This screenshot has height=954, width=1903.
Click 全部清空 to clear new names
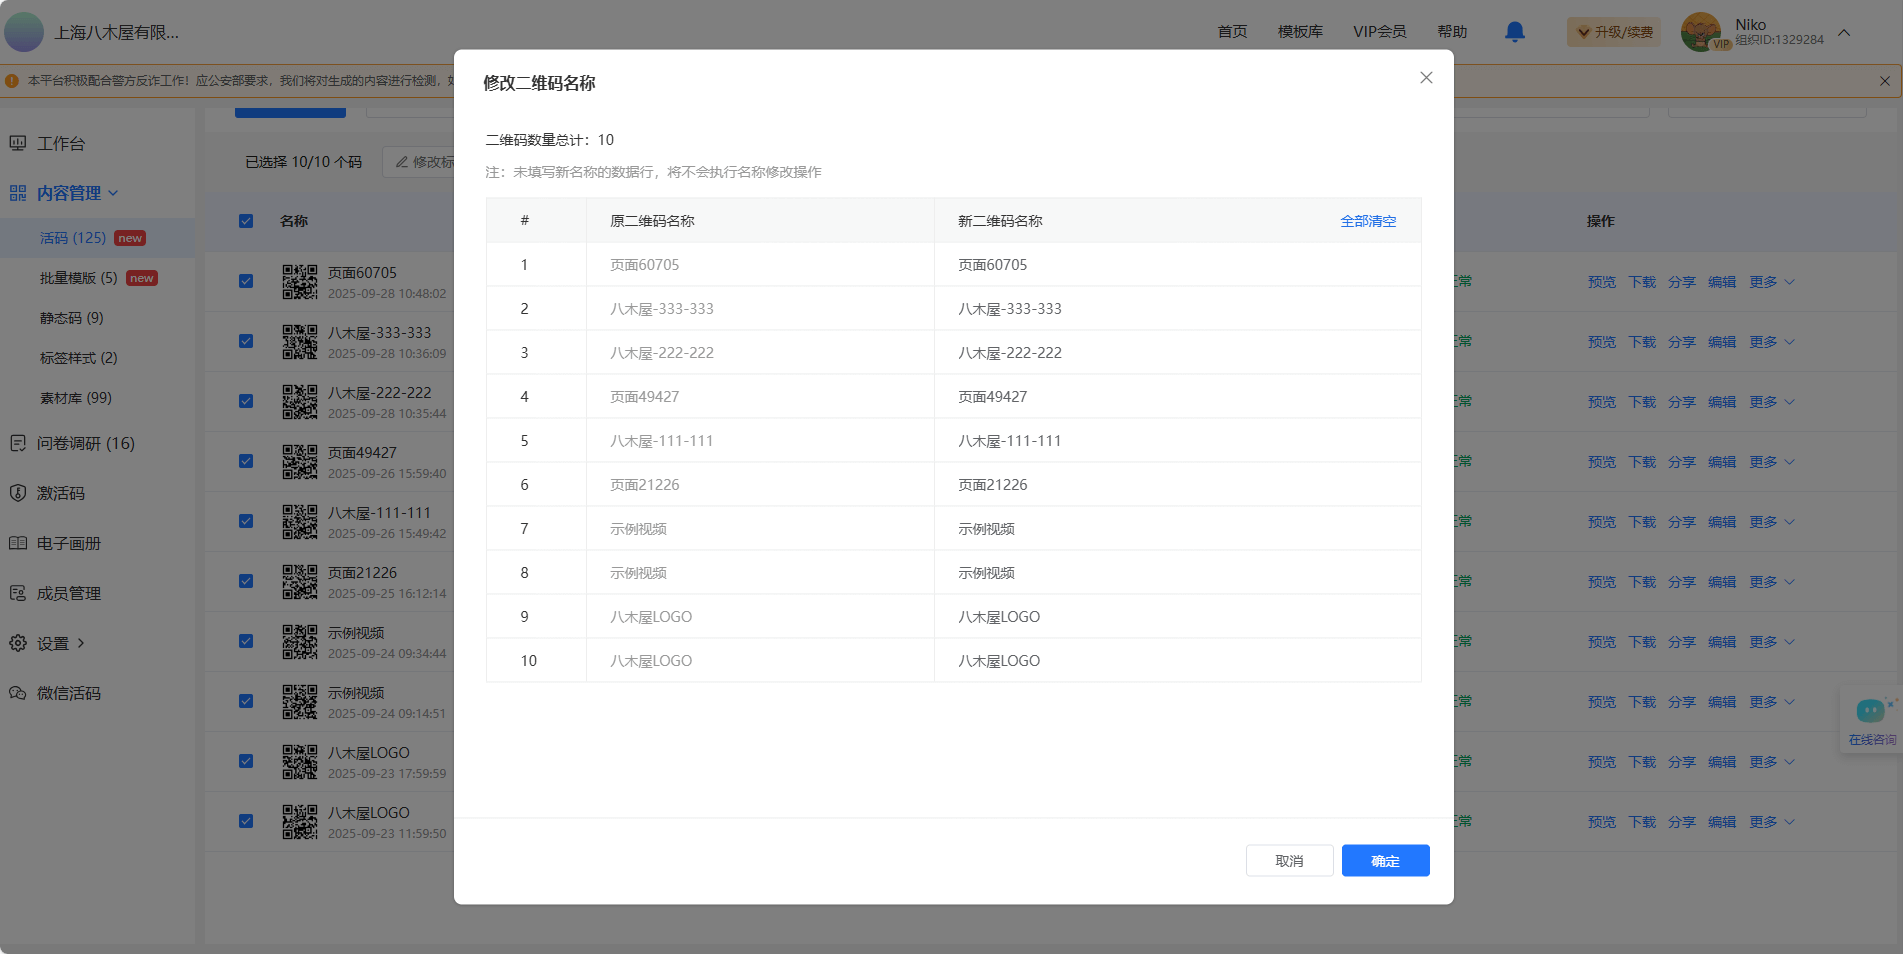coord(1367,221)
